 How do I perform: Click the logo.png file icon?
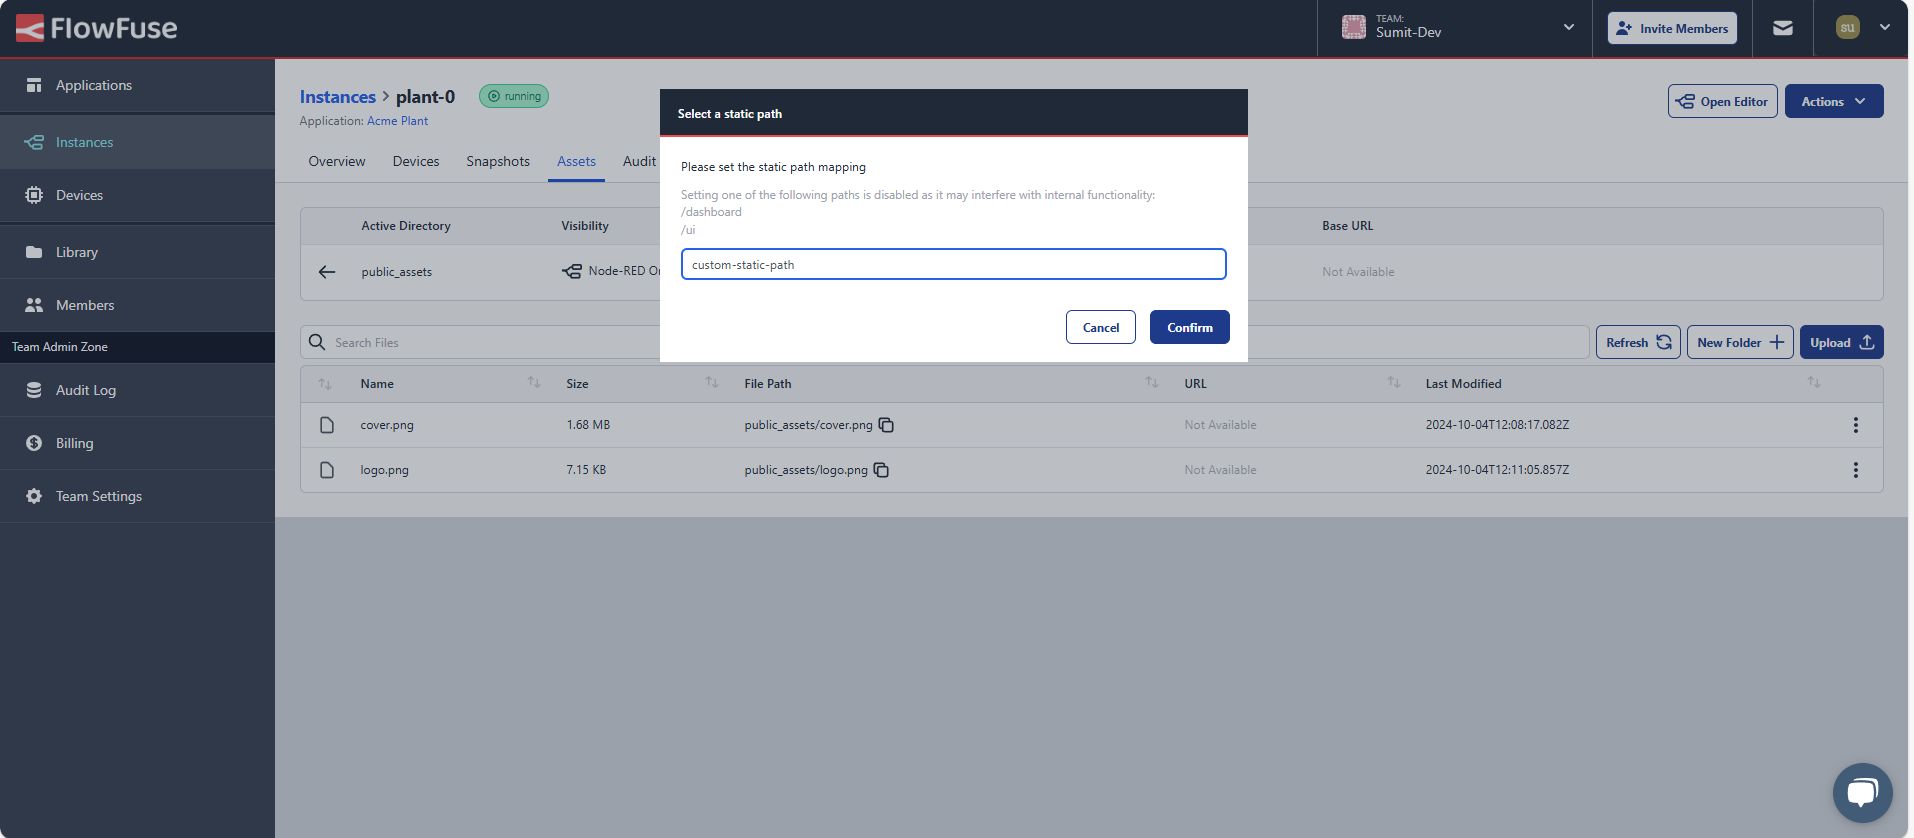coord(327,470)
